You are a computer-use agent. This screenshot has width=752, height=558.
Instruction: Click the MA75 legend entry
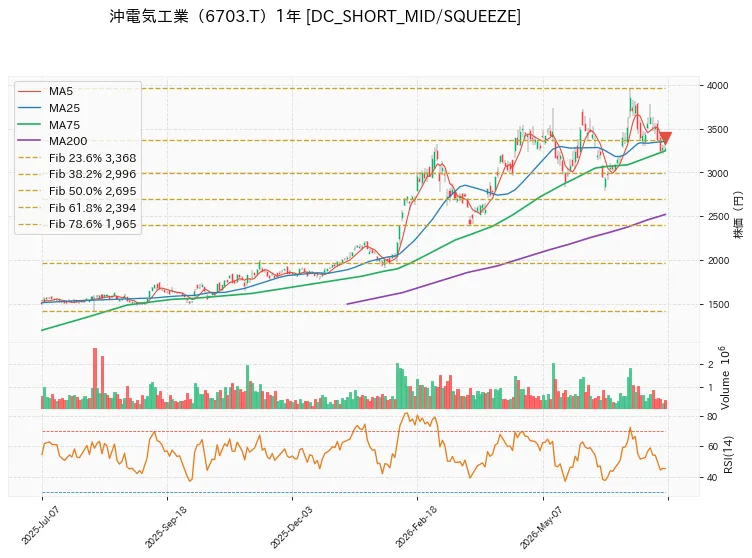click(49, 125)
